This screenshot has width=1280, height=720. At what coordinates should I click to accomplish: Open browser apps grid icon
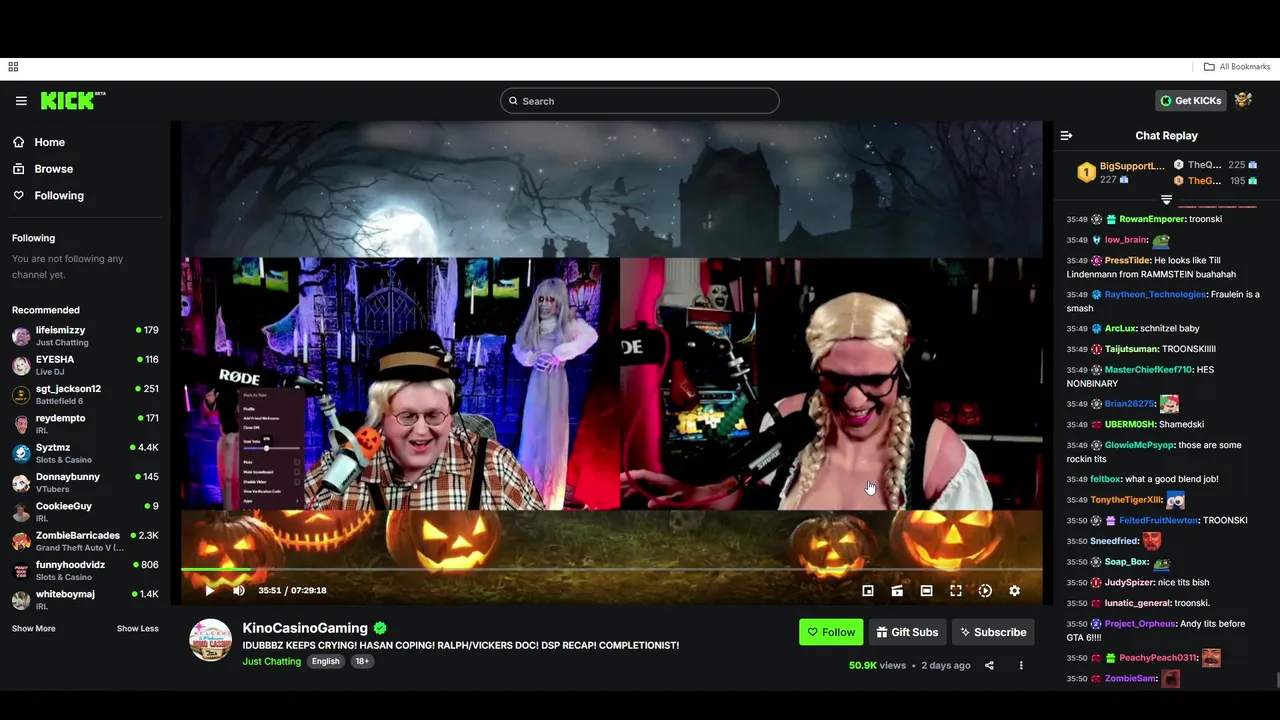13,67
